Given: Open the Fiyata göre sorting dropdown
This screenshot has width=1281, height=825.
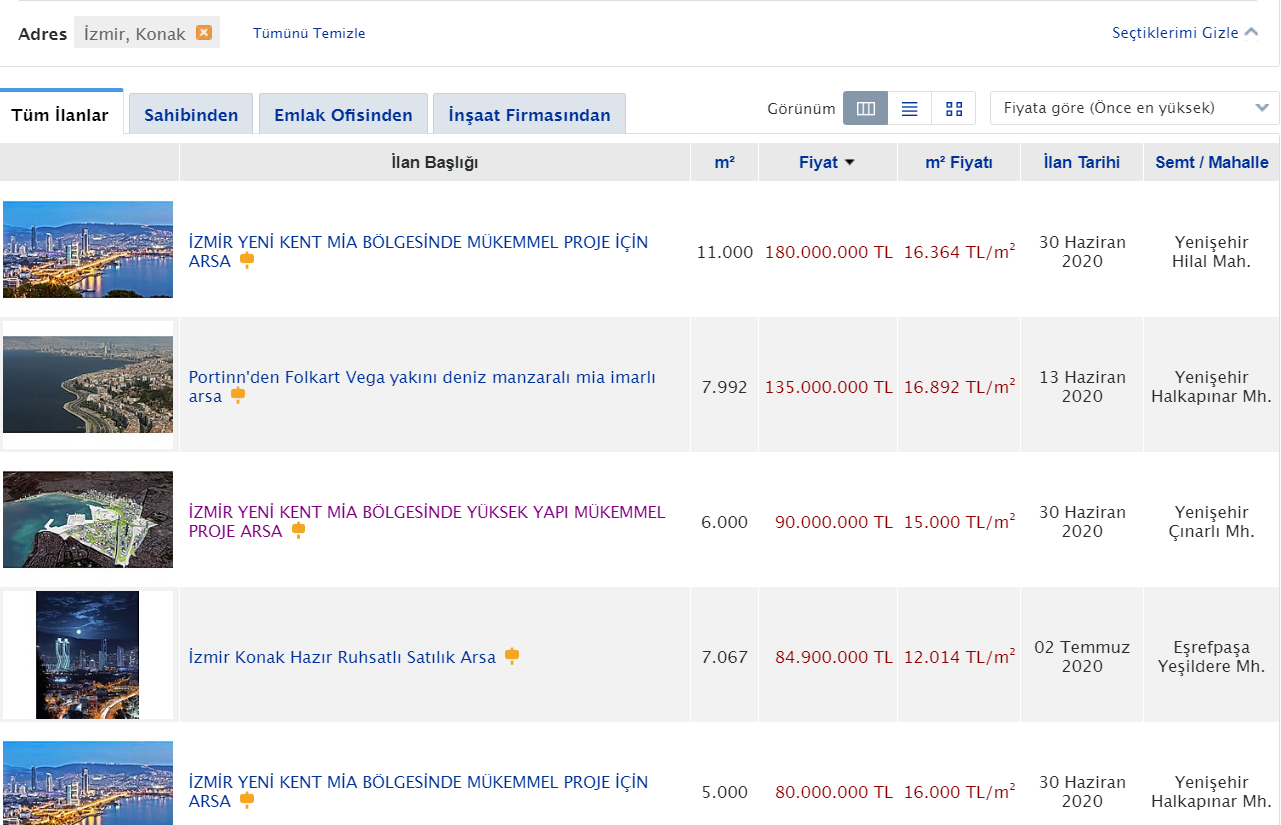Looking at the screenshot, I should 1134,108.
